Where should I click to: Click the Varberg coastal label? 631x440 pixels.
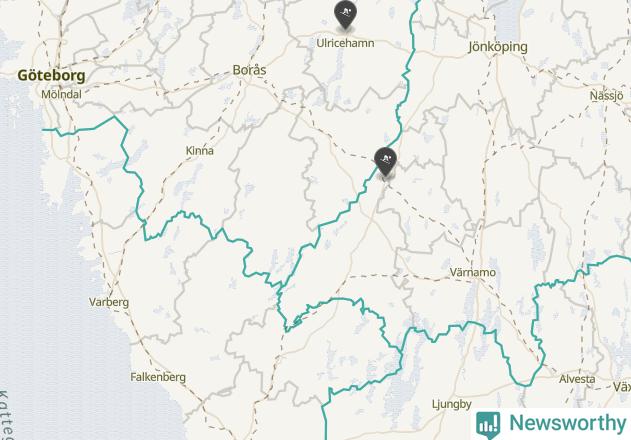click(x=109, y=302)
